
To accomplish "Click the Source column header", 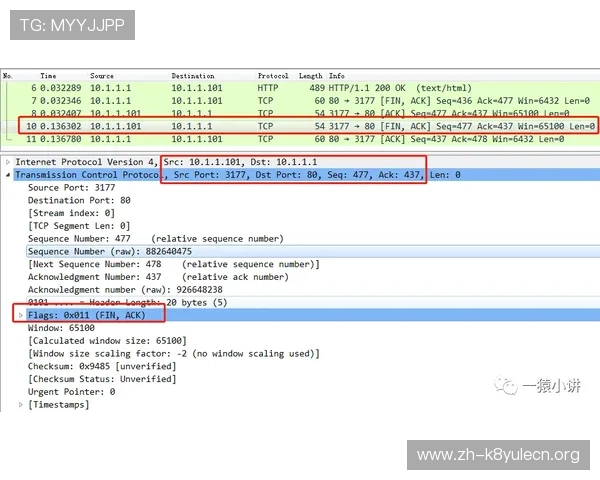I will pos(102,75).
